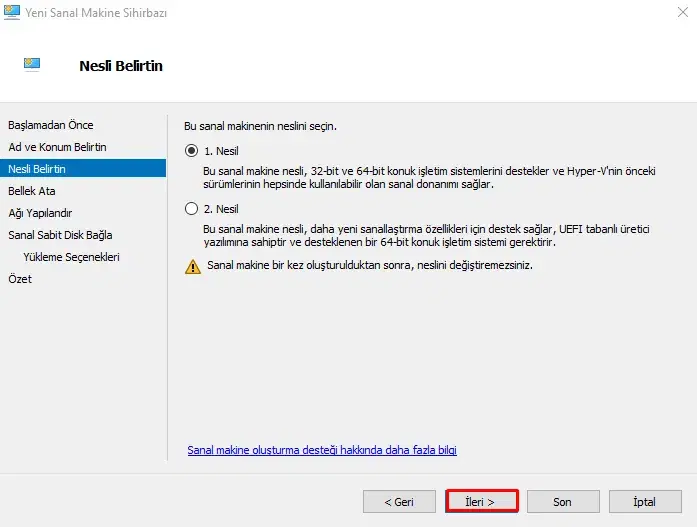Screen dimensions: 697x527
Task: Select the 1. Nesil radio button
Action: point(192,151)
